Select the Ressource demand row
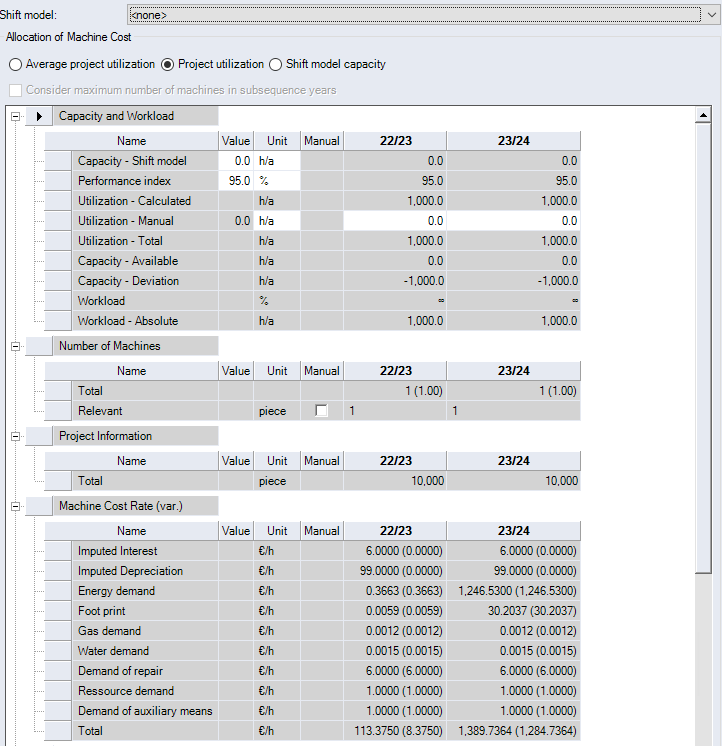 point(312,691)
